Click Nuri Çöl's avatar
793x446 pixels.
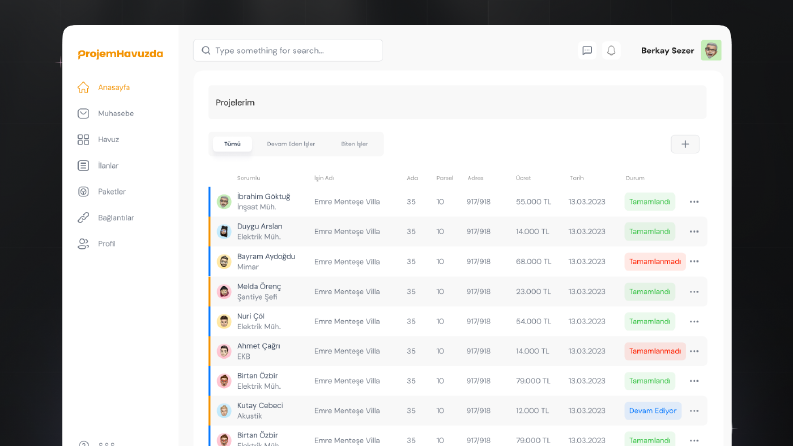224,322
